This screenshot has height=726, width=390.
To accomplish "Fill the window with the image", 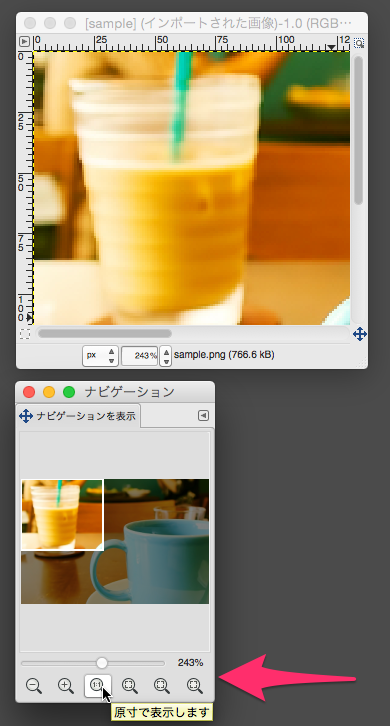I will tap(162, 686).
